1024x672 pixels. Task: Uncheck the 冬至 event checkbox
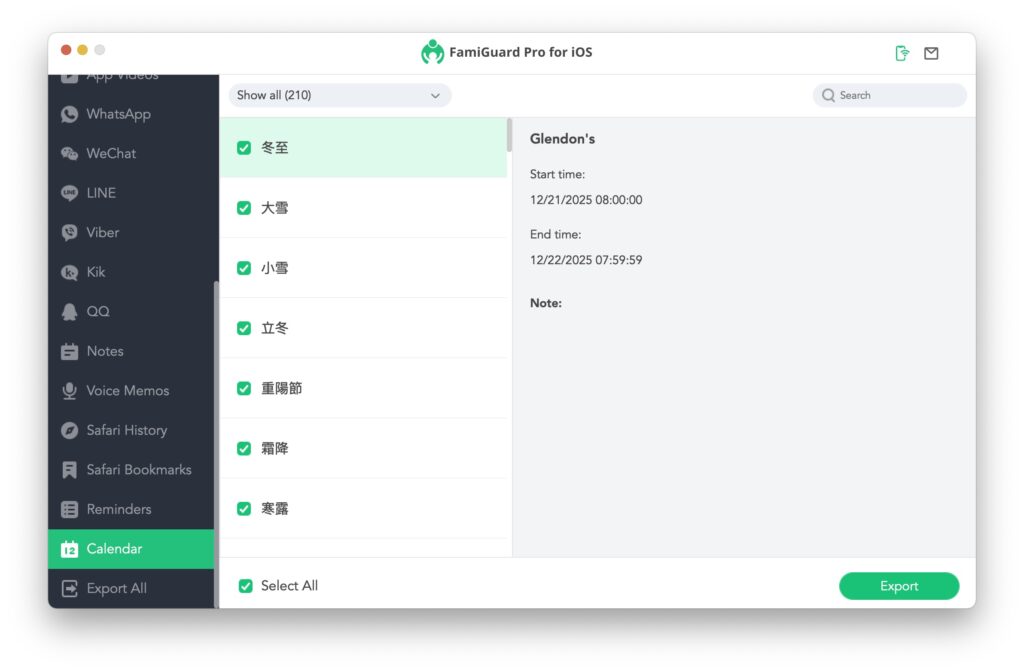244,148
